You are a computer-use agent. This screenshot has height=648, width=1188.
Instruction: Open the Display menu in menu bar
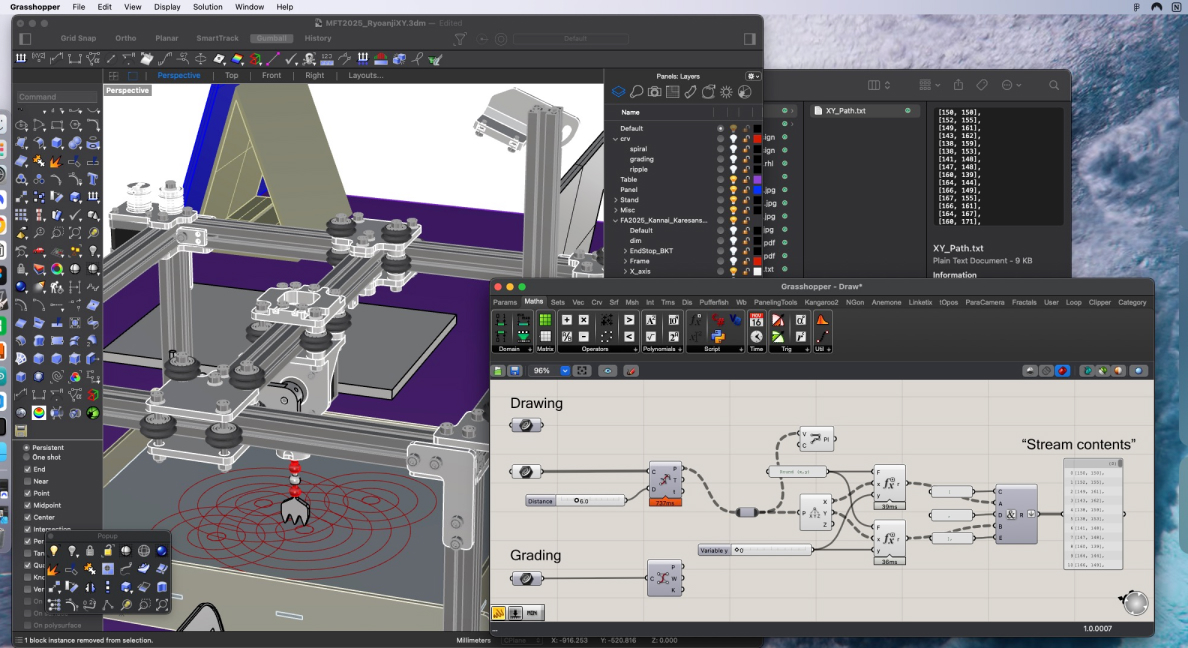[167, 7]
